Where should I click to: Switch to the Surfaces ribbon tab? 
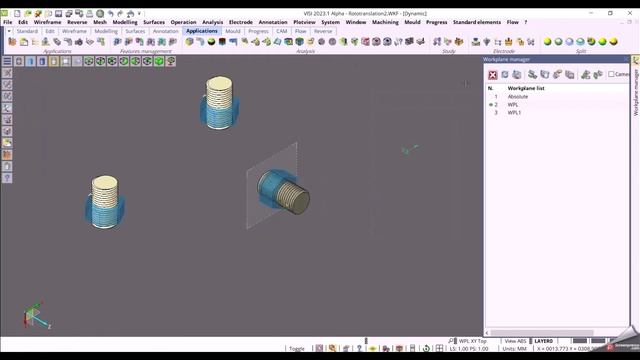135,31
